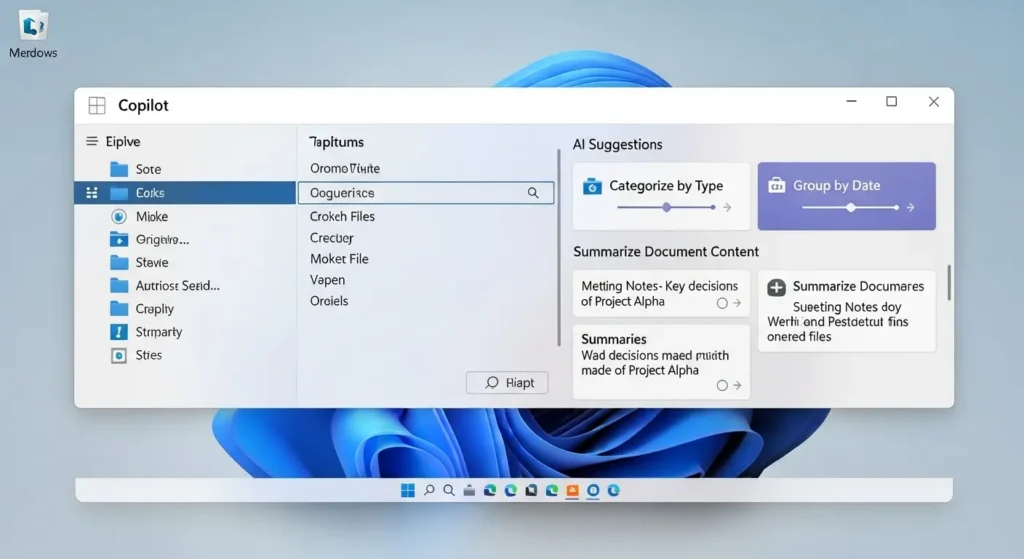Select the Summaries card radio circle

coord(722,385)
